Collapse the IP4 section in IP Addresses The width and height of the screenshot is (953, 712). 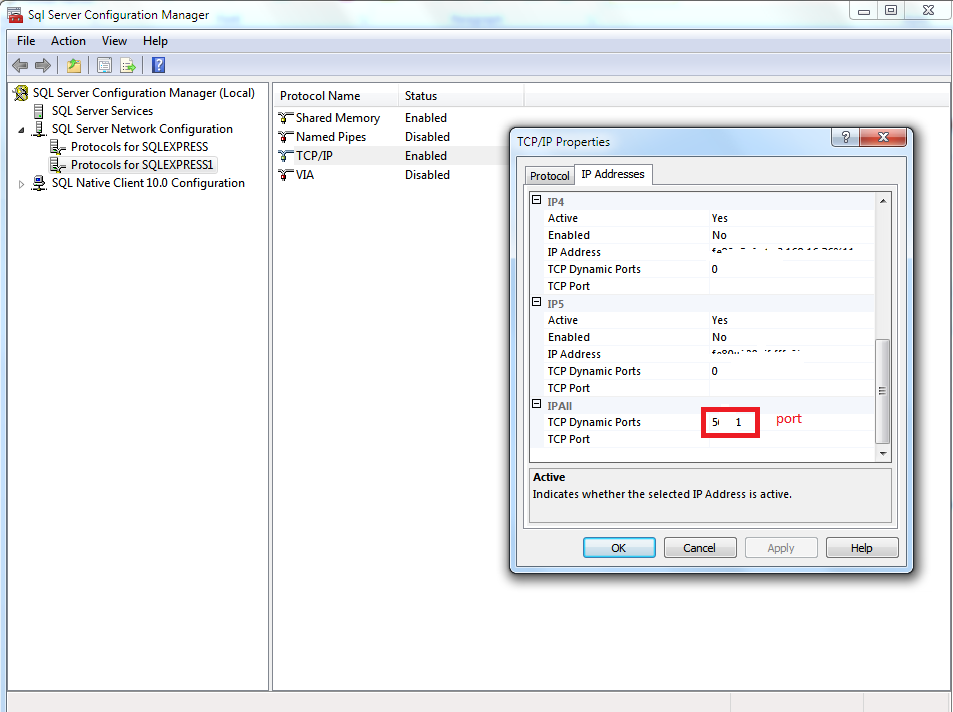537,200
